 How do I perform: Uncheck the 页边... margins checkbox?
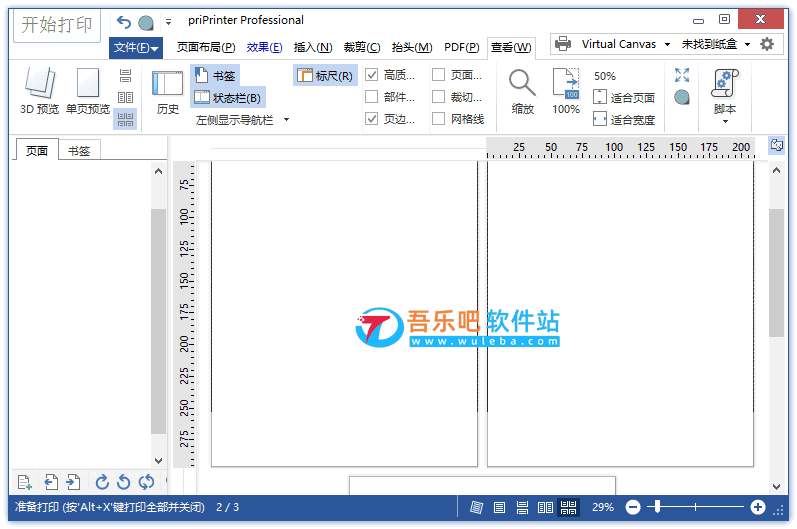click(372, 118)
